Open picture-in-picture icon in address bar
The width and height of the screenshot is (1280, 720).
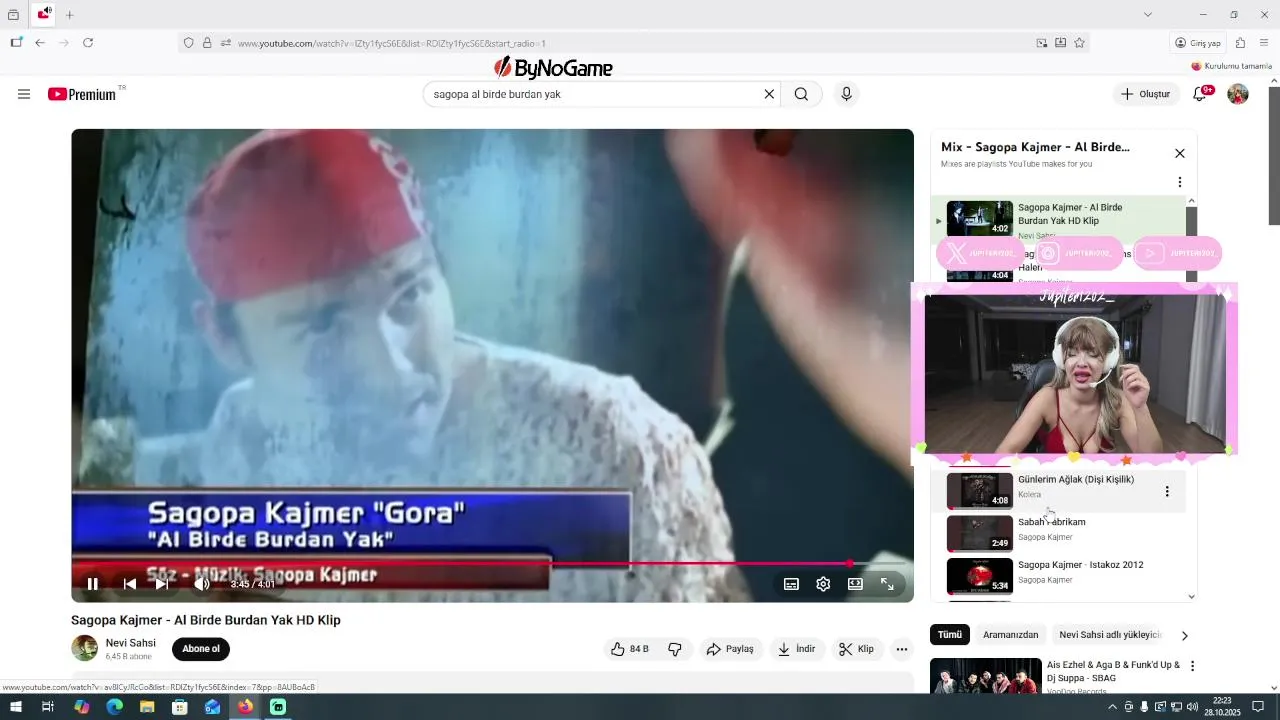1042,43
